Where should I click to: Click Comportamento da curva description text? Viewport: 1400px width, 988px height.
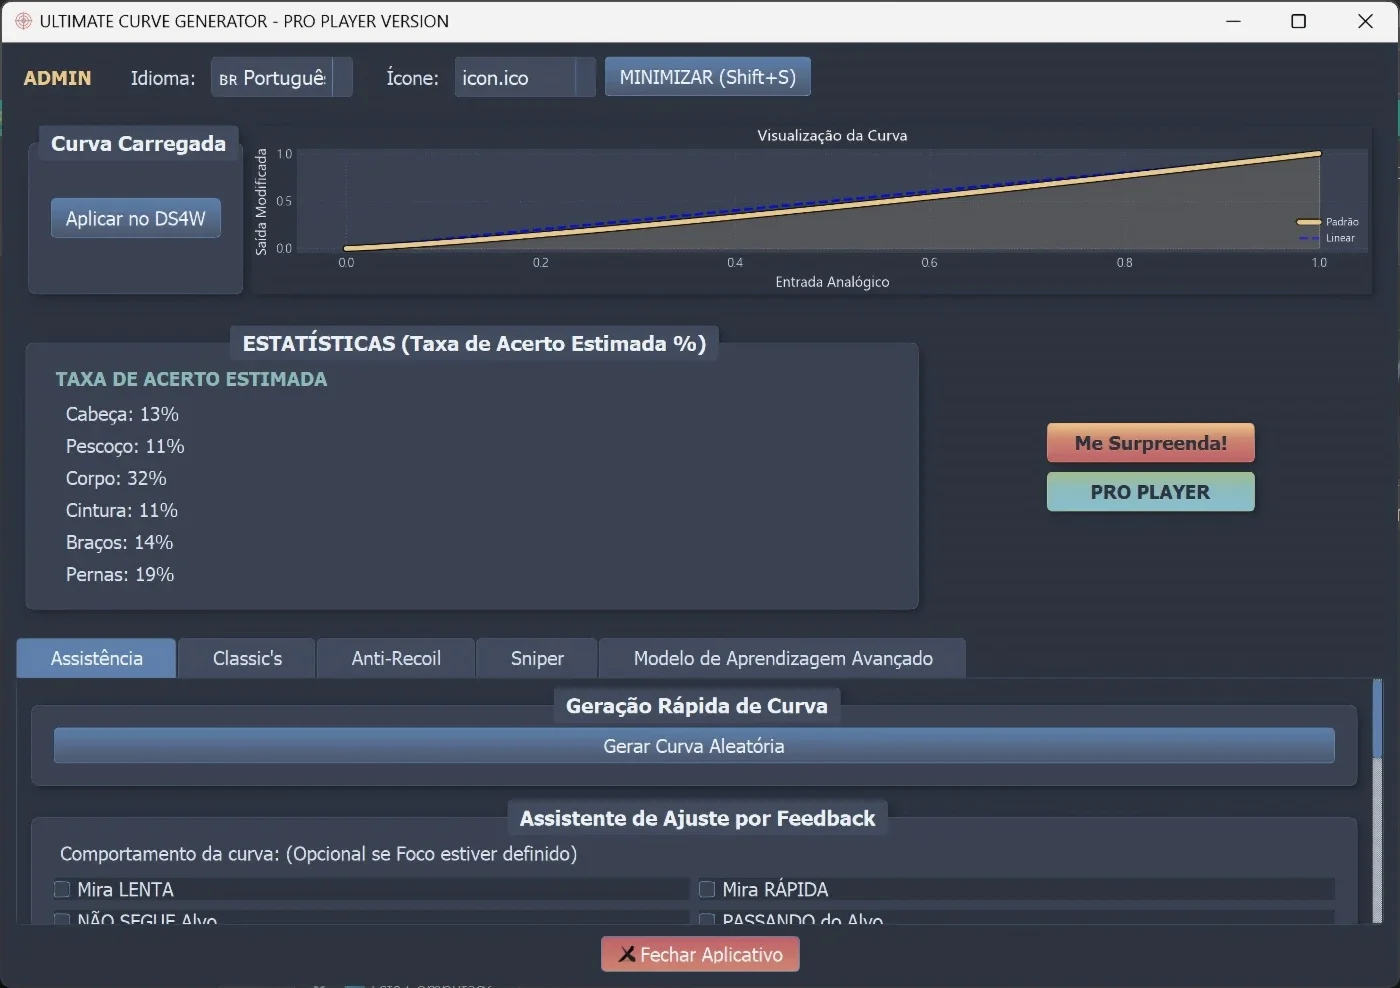click(318, 854)
